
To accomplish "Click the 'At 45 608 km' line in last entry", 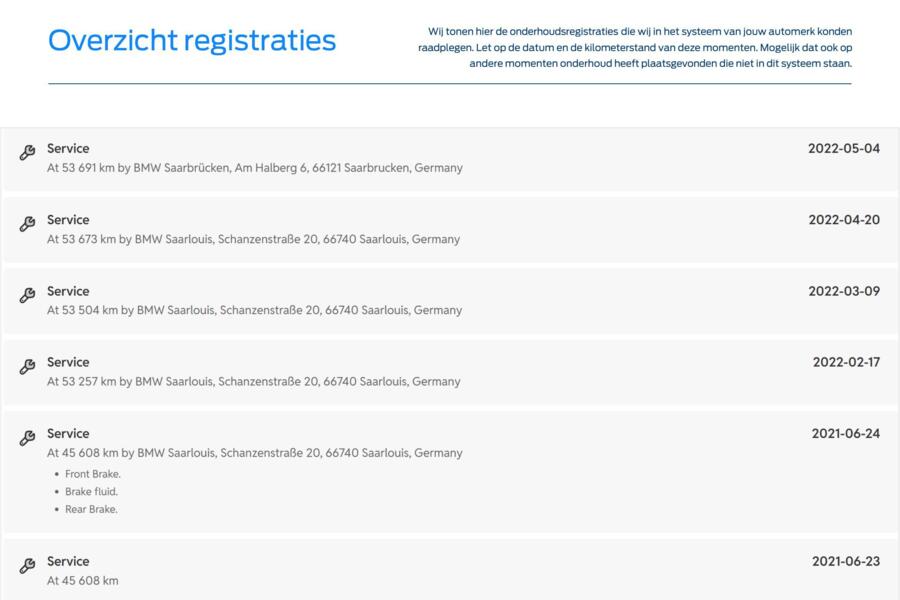I will [x=83, y=580].
